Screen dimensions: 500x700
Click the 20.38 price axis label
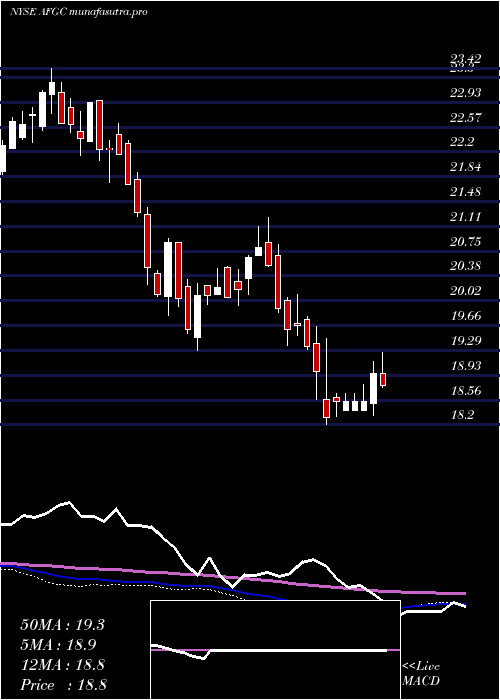[x=466, y=266]
